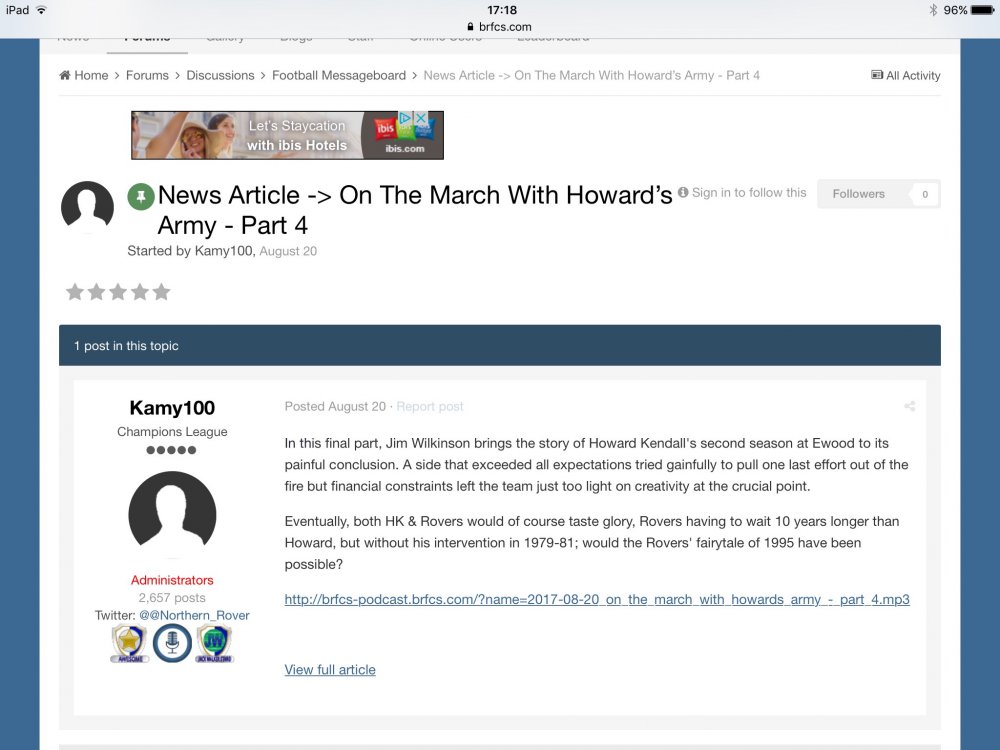Click Report post link

point(430,406)
